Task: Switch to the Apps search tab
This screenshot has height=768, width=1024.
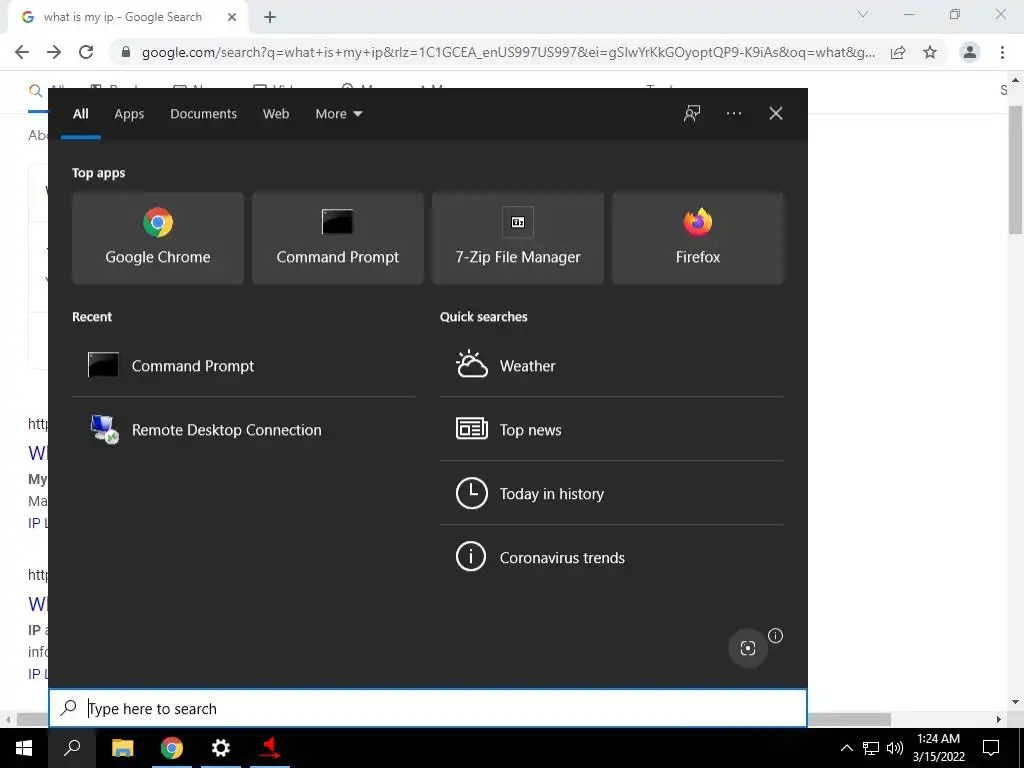Action: click(x=129, y=114)
